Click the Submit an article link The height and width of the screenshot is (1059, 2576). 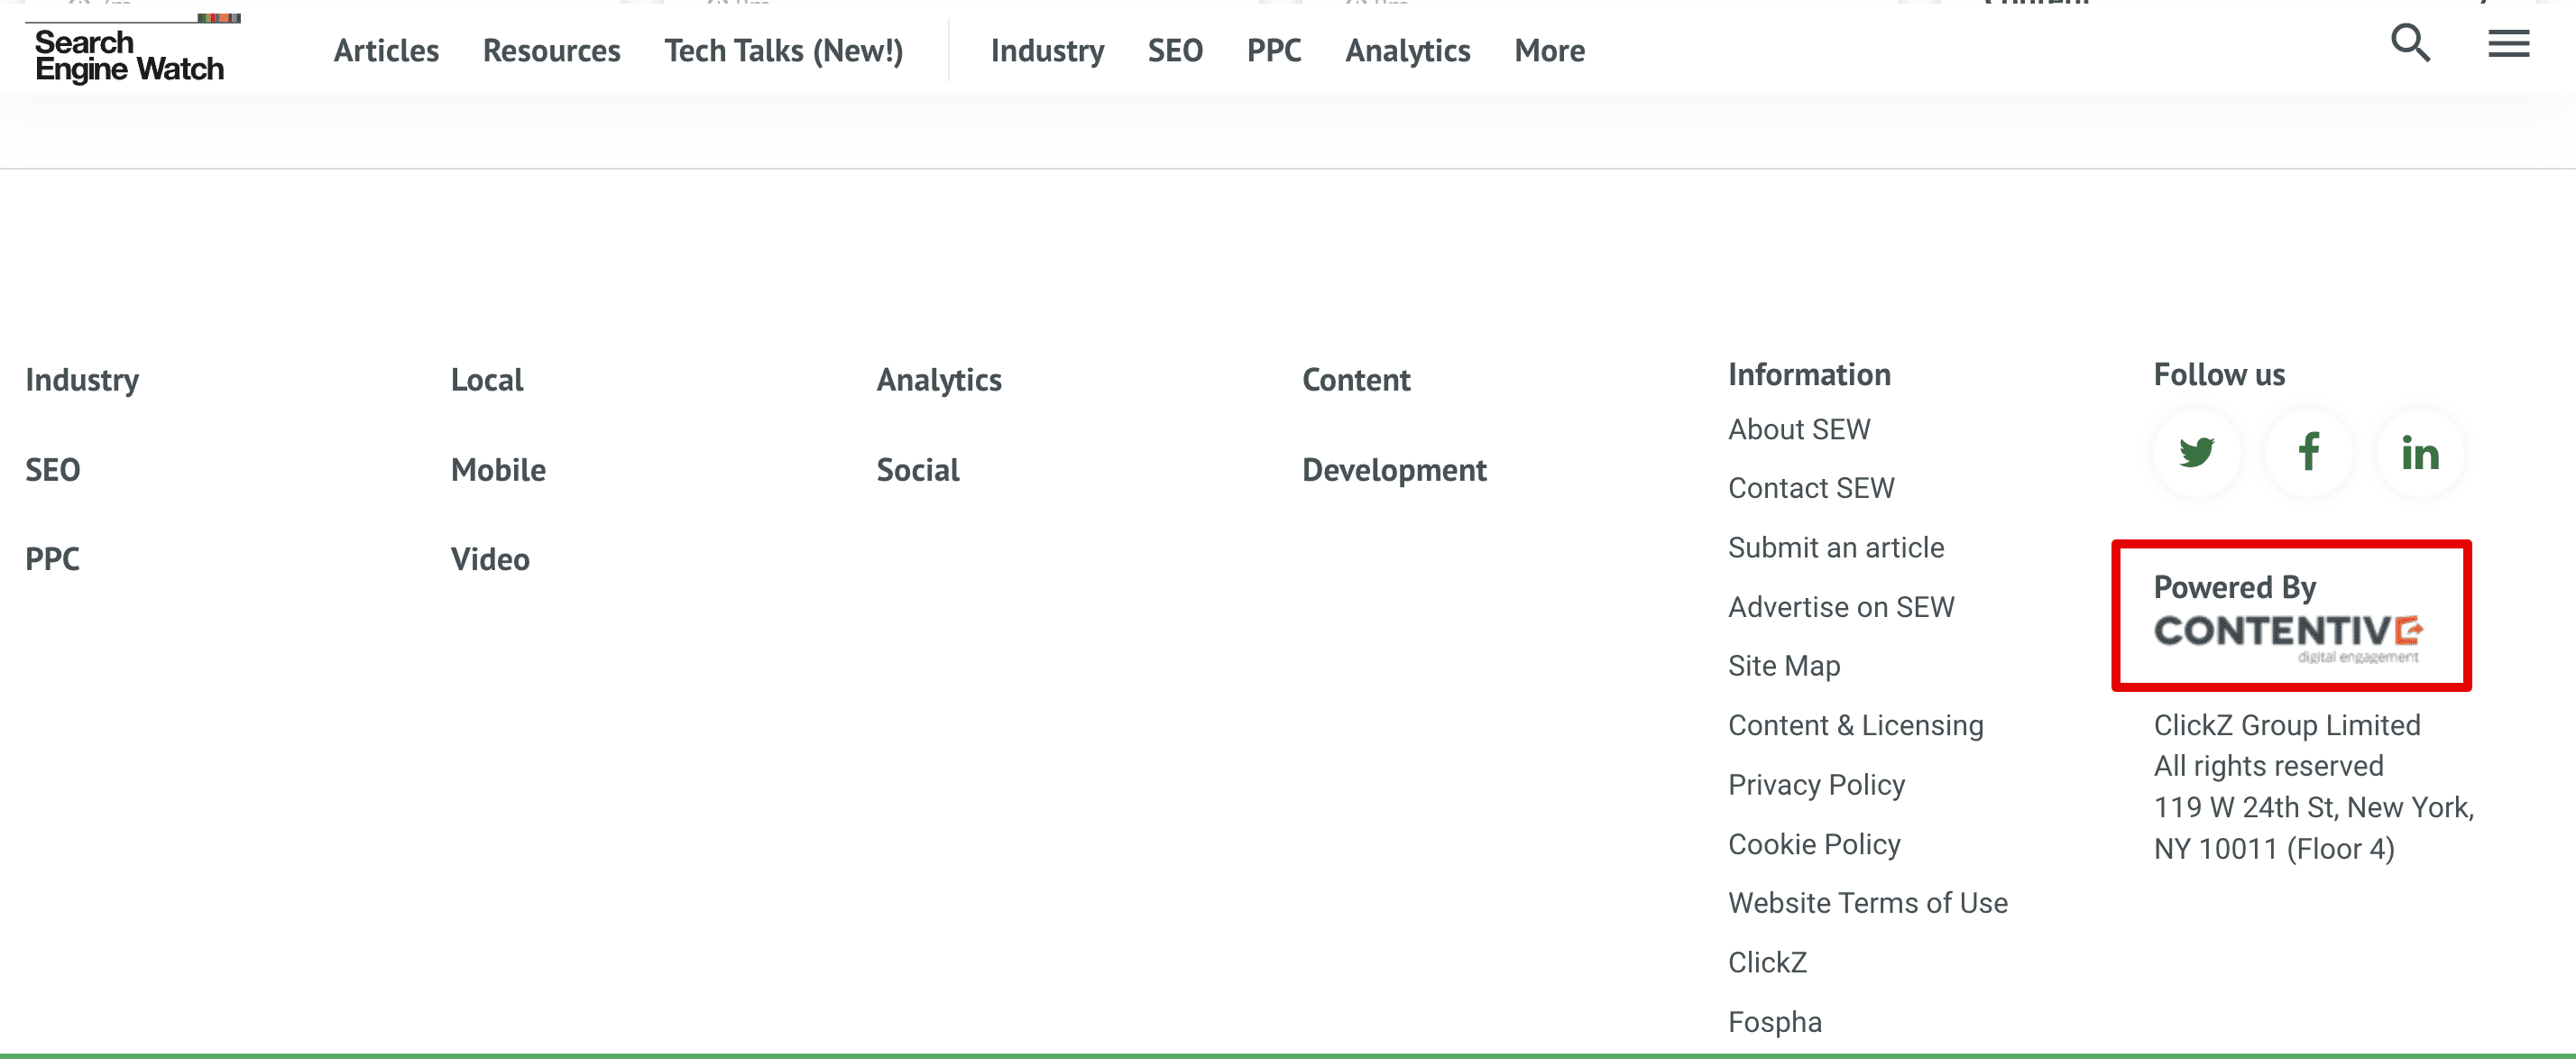click(1835, 547)
